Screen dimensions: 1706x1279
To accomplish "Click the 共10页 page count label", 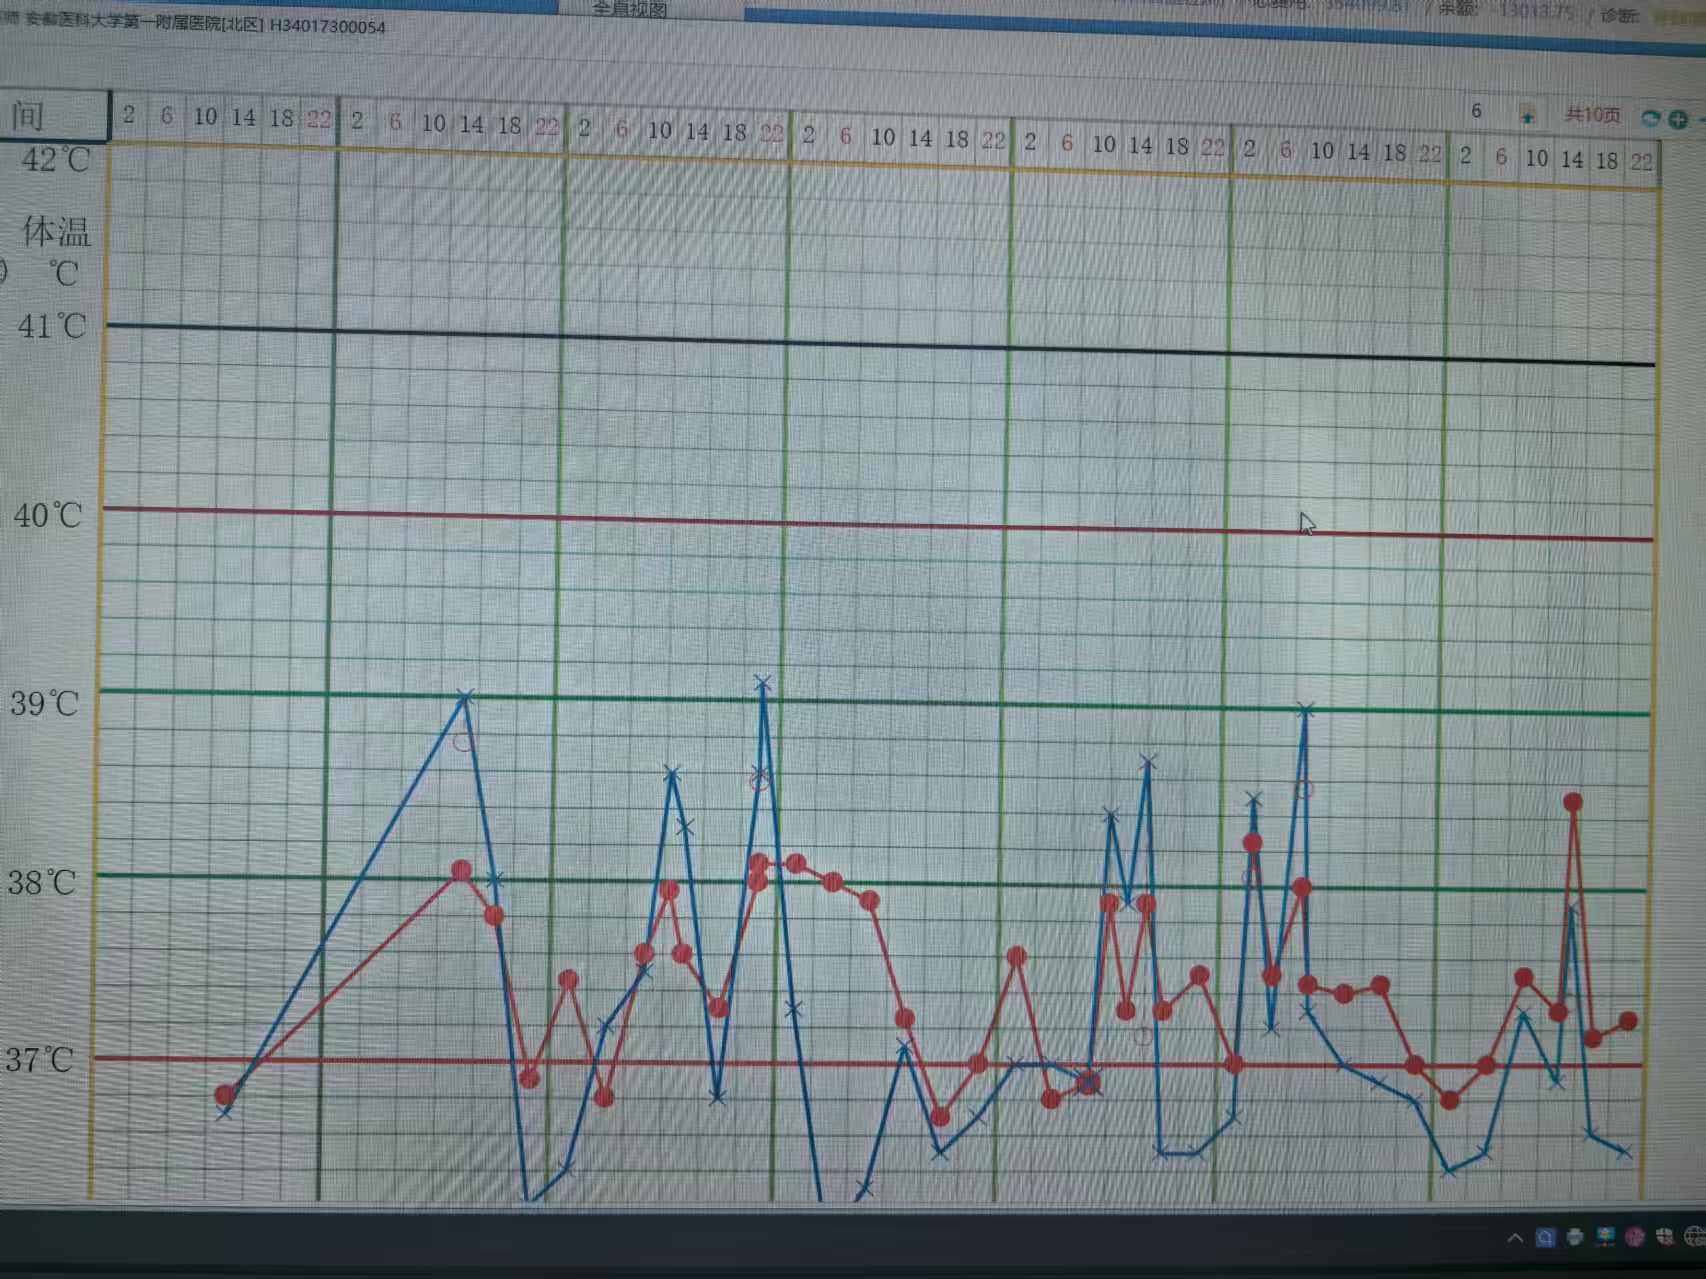I will (x=1592, y=116).
